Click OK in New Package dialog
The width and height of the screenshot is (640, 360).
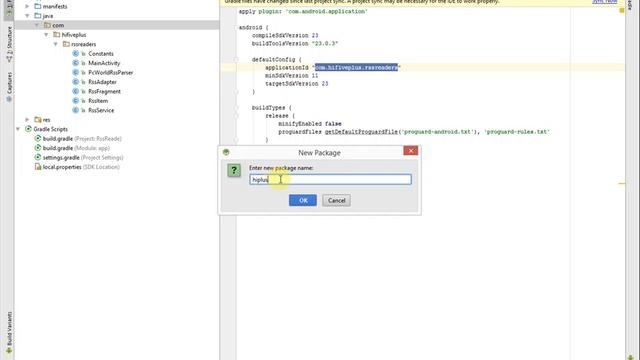(x=302, y=200)
